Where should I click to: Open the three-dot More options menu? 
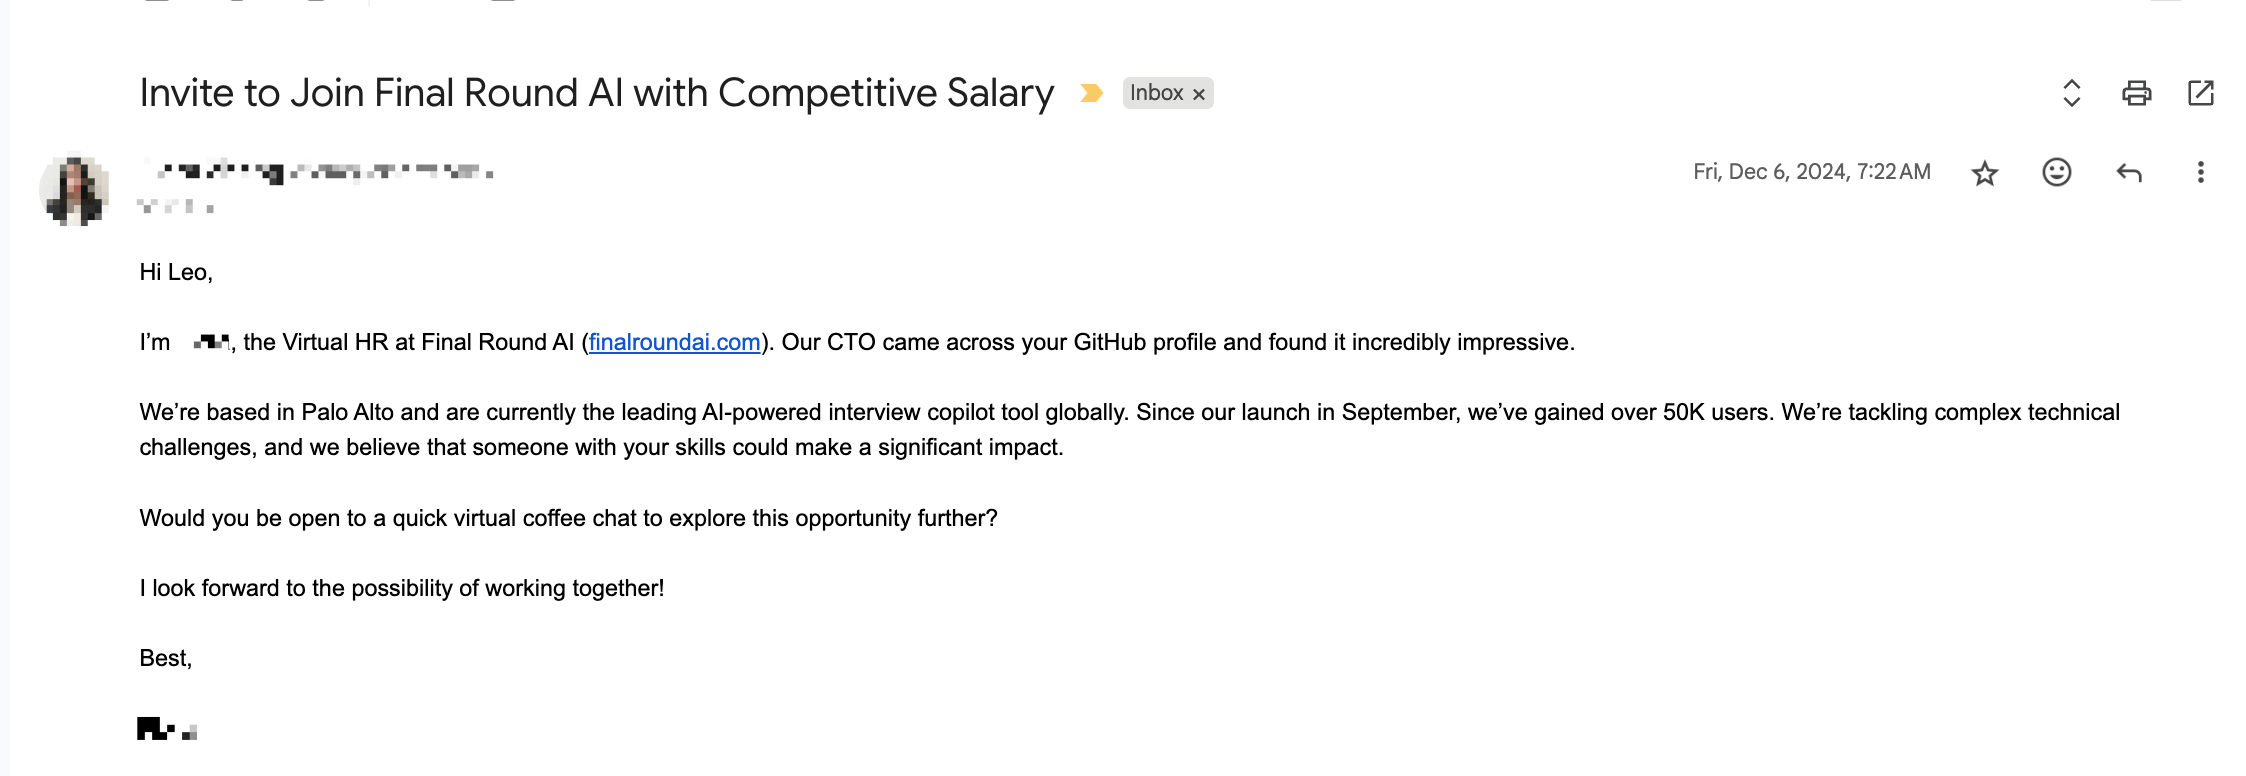[2200, 172]
